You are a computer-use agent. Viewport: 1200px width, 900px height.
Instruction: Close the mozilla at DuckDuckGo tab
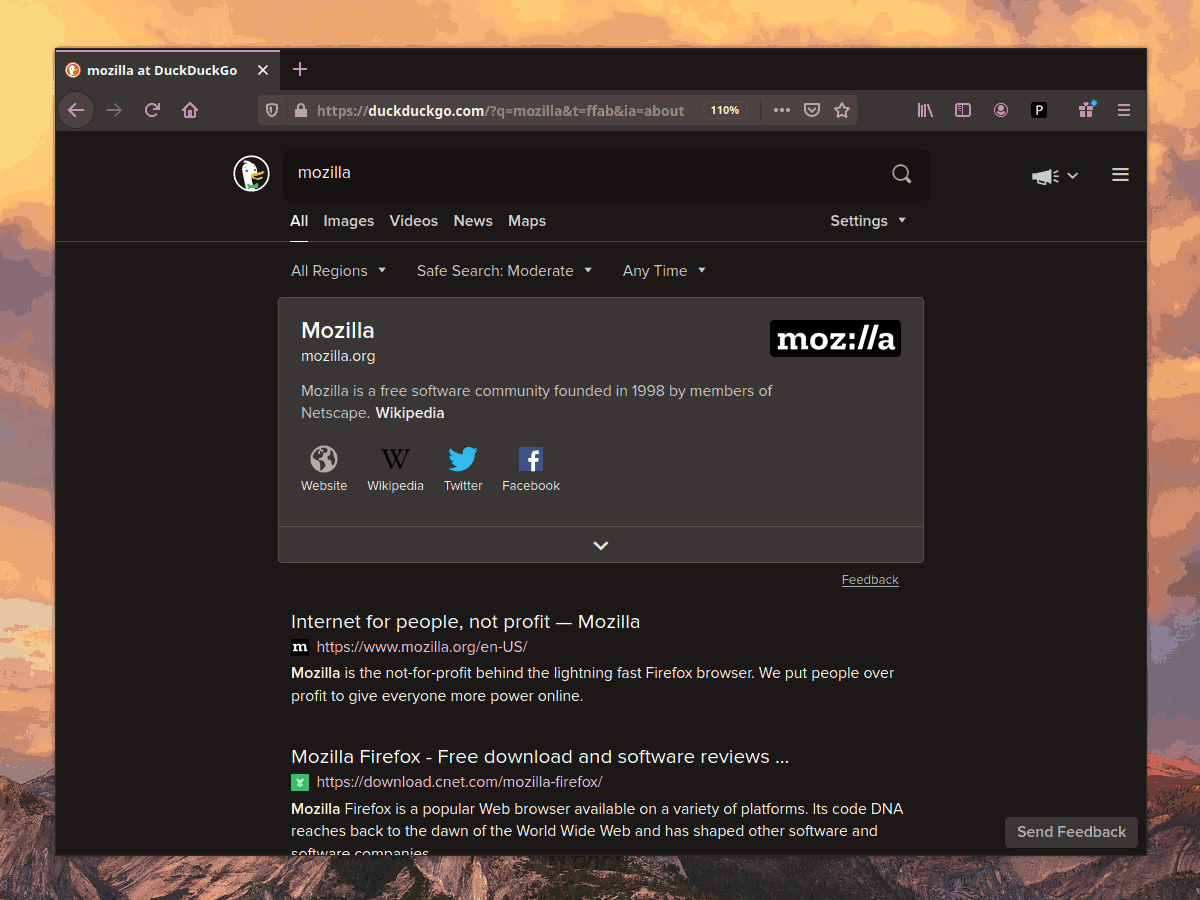[263, 70]
